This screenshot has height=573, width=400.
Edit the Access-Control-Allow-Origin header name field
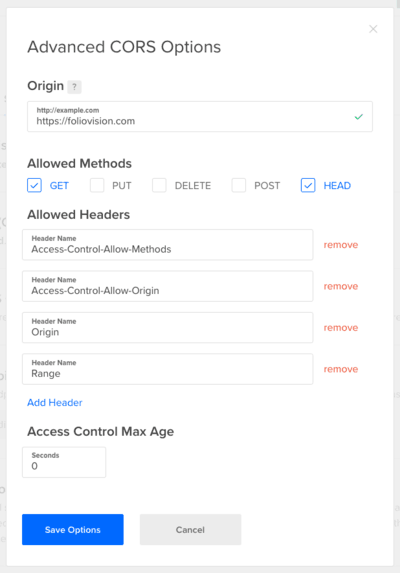click(168, 286)
